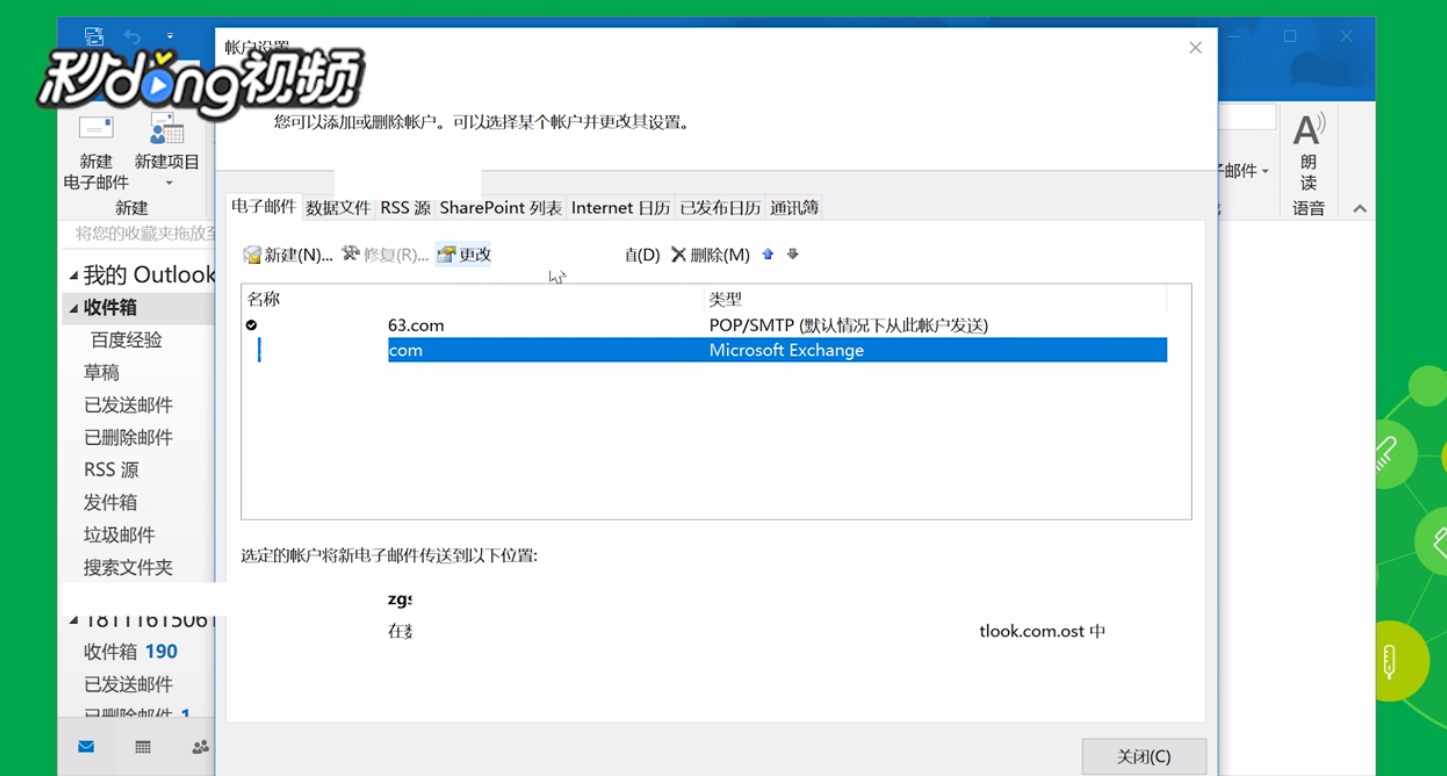Open the Drafts (草稿) folder
Image resolution: width=1447 pixels, height=776 pixels.
coord(101,373)
